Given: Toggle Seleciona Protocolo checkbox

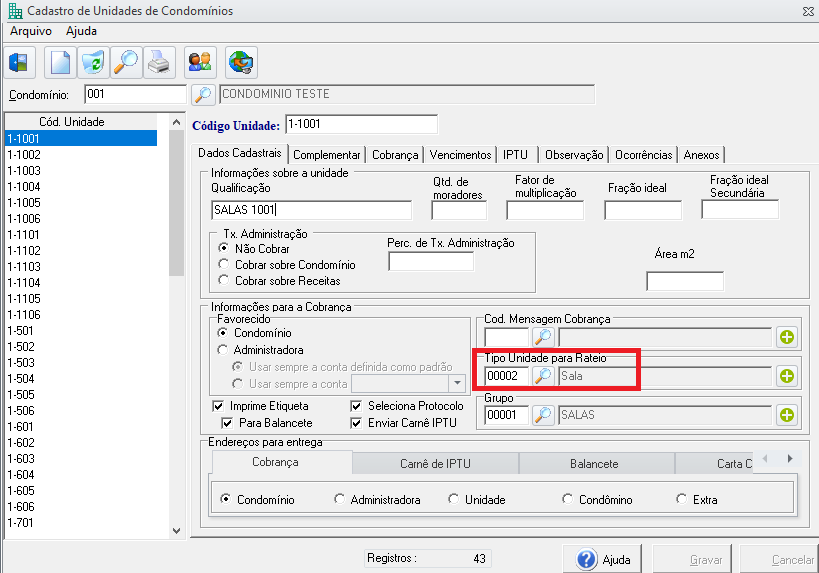Looking at the screenshot, I should (356, 406).
